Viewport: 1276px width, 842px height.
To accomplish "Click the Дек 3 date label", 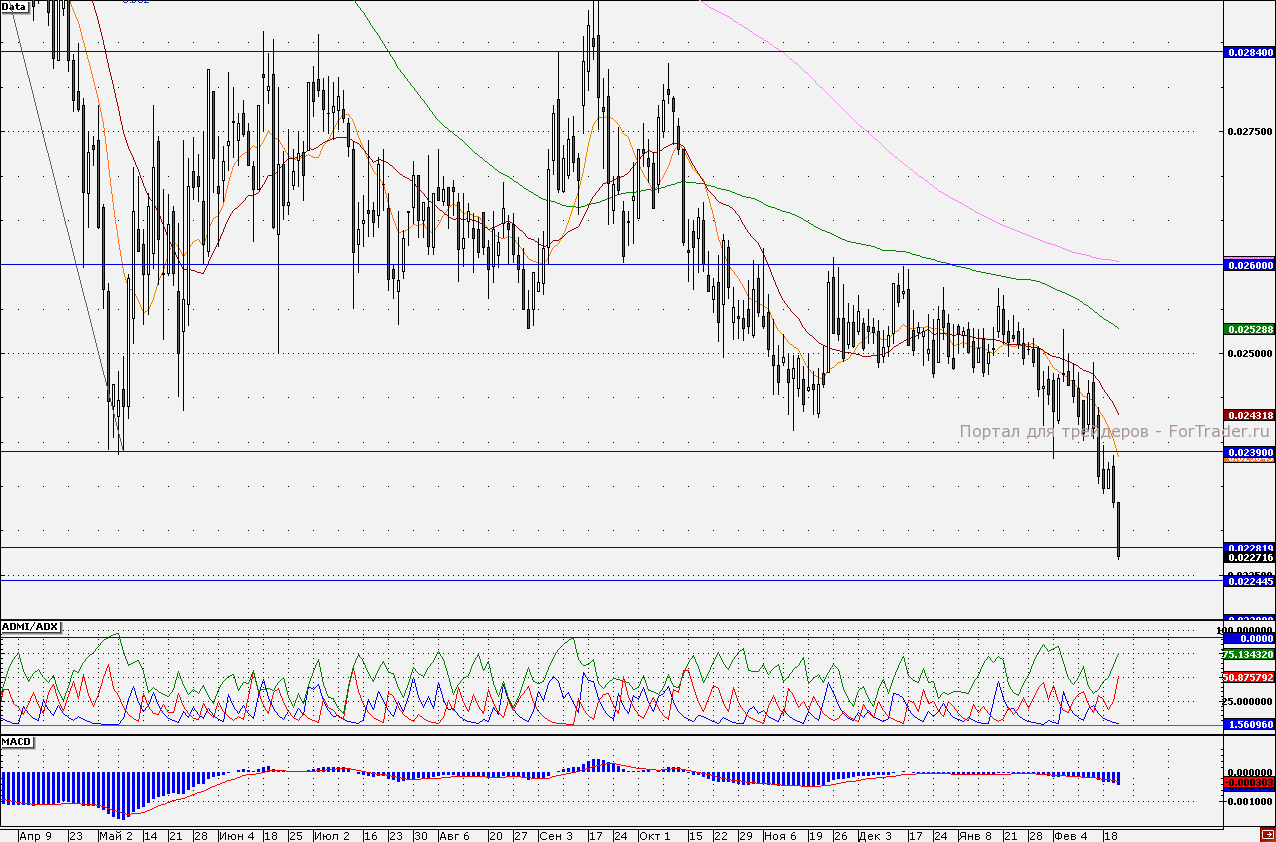I will [x=876, y=835].
